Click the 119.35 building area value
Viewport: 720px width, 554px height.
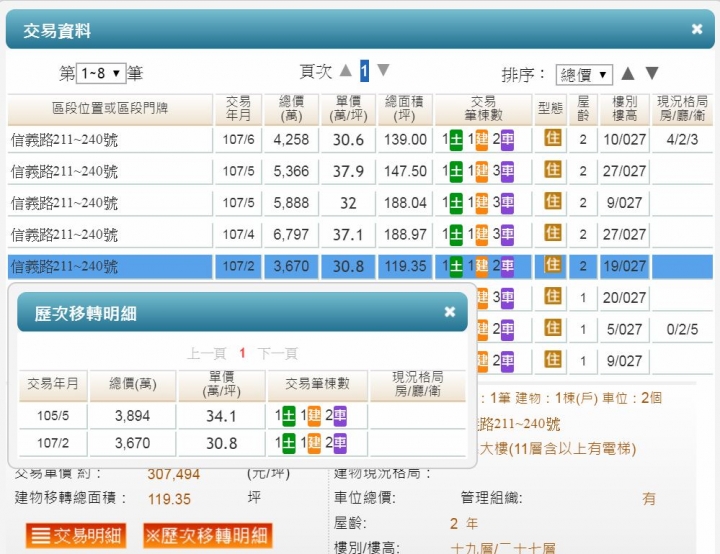point(169,499)
